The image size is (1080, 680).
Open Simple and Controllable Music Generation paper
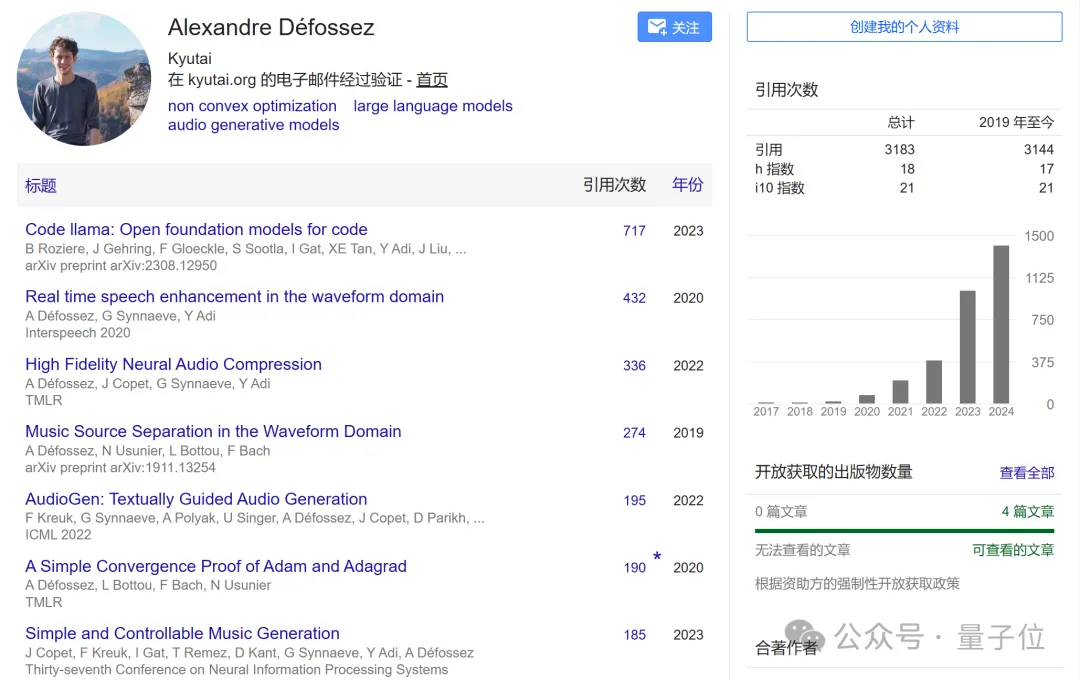pos(183,633)
